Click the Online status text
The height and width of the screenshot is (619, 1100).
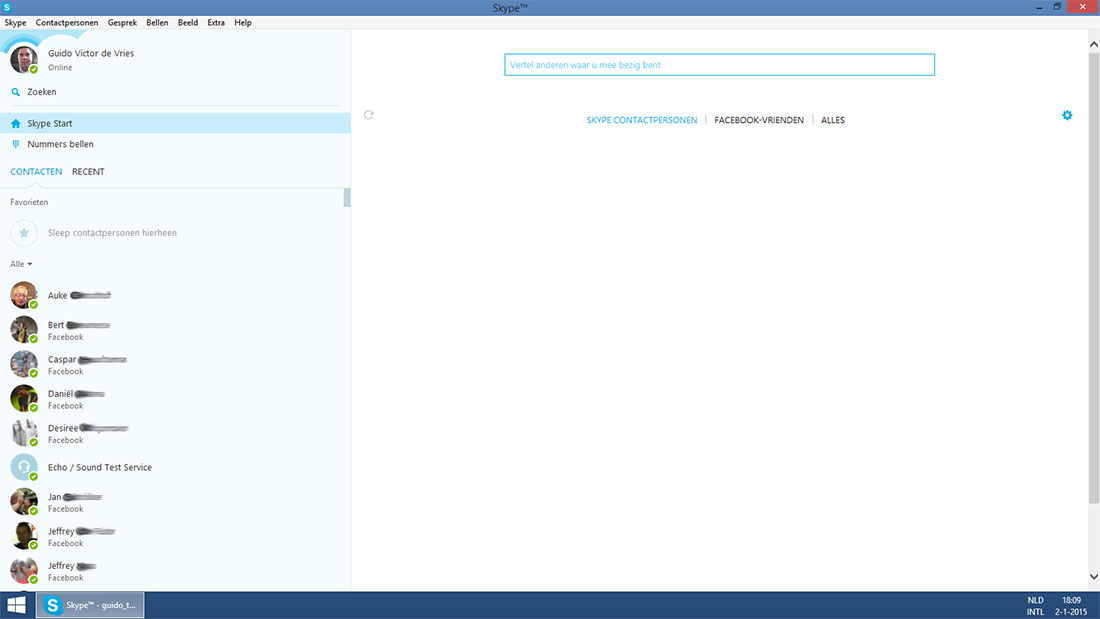click(60, 67)
